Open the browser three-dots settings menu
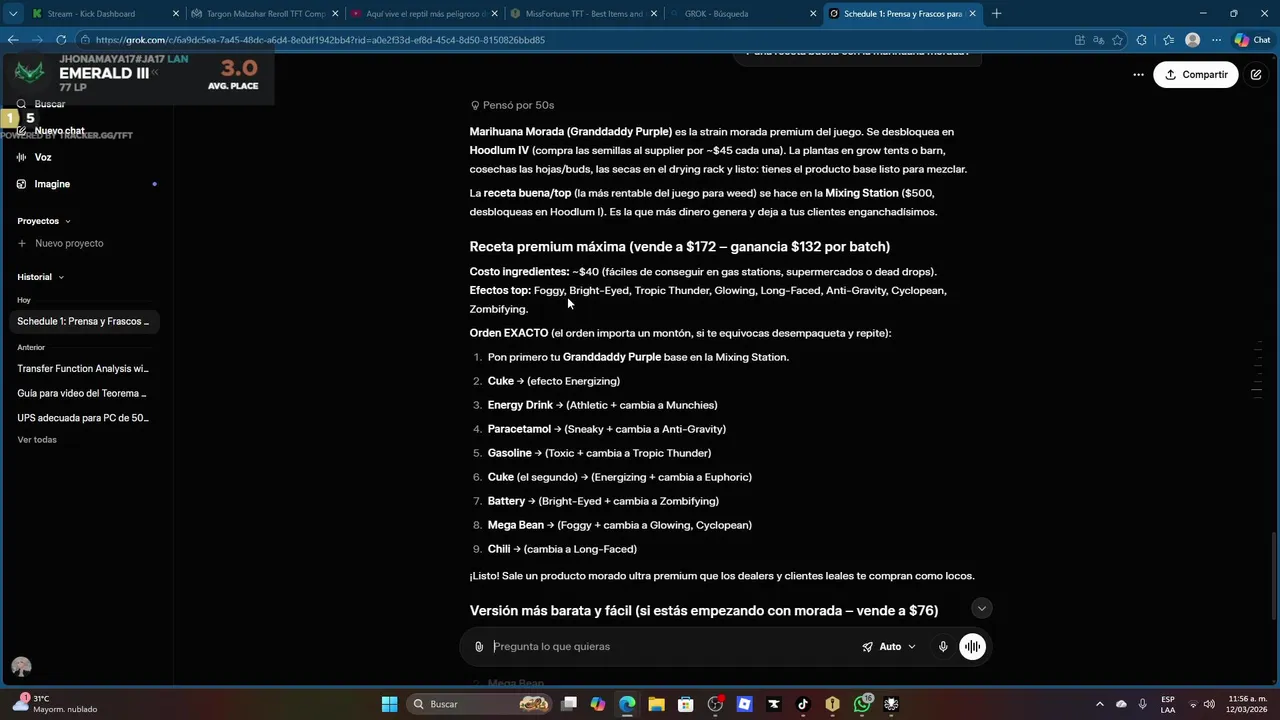Screen dimensions: 1280x720 [x=1216, y=40]
